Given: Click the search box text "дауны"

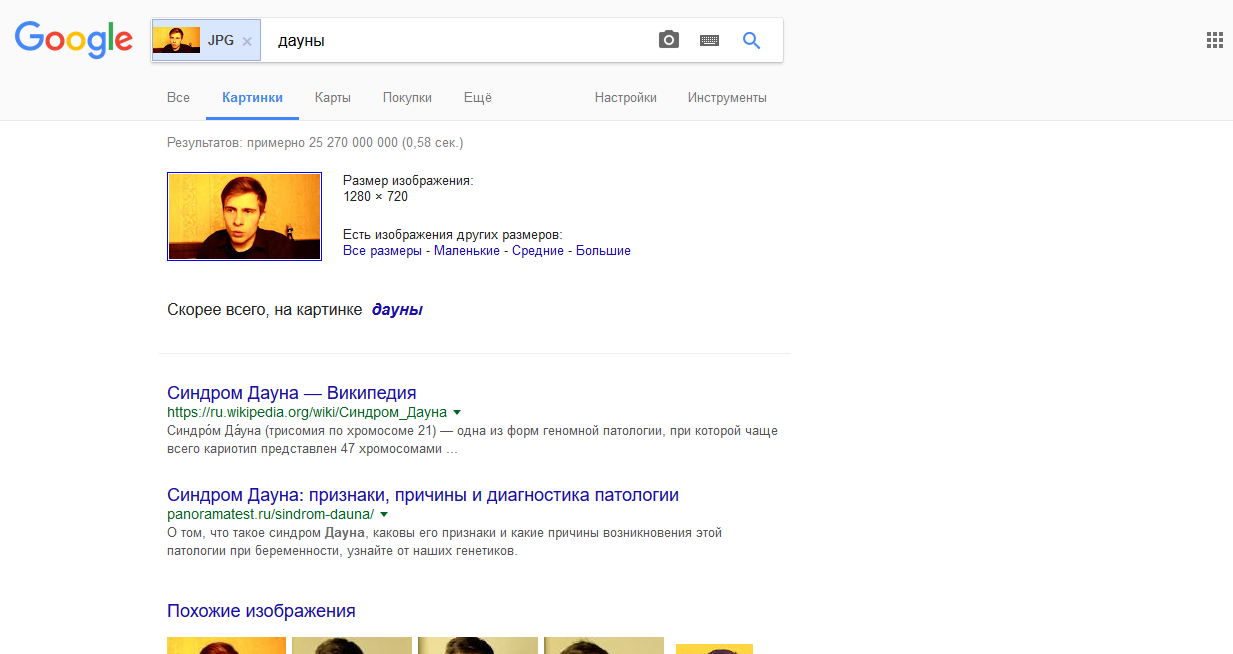Looking at the screenshot, I should click(301, 41).
